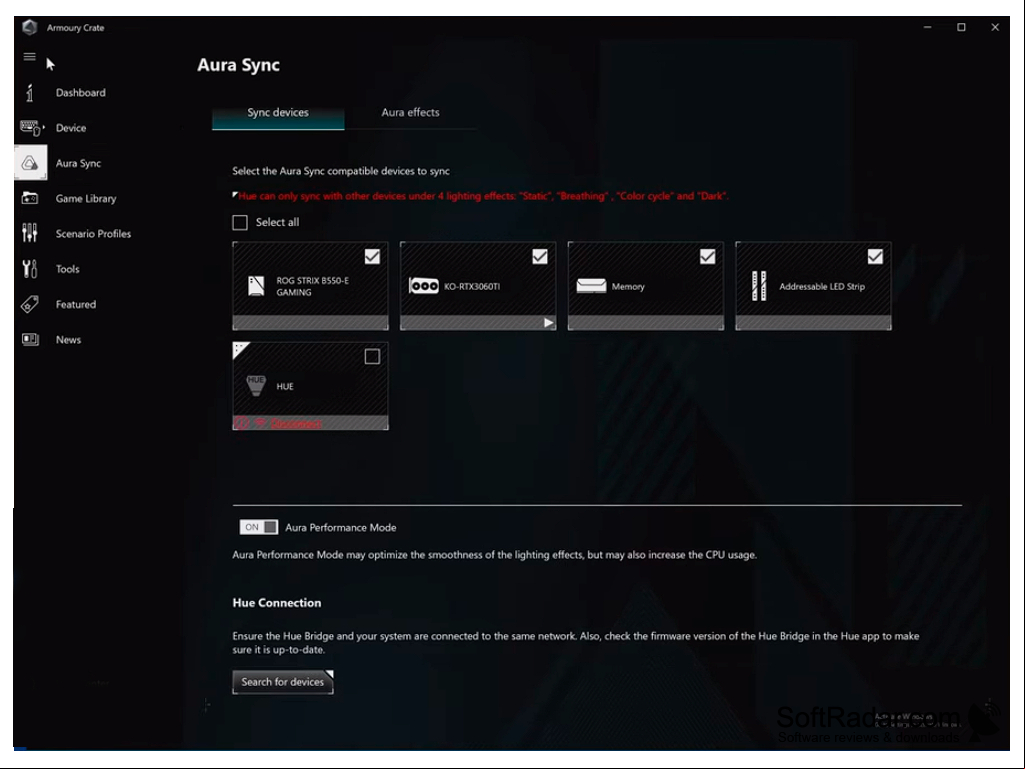Click the Search for devices button
The width and height of the screenshot is (1025, 769).
click(x=282, y=681)
